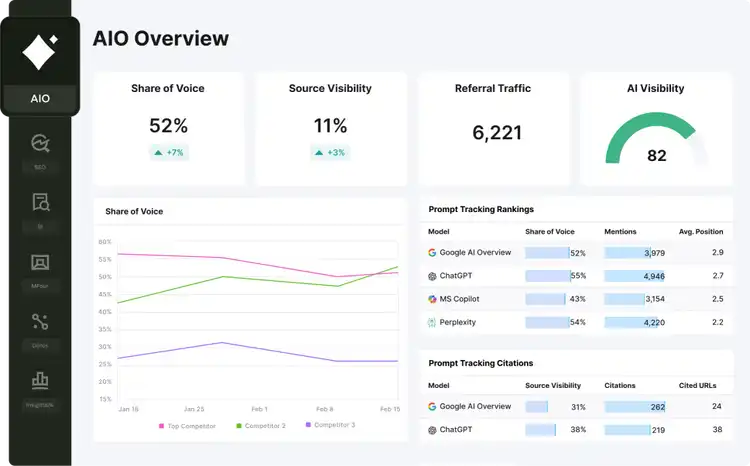
Task: Toggle Competitor 2 legend in the chart
Action: click(261, 426)
